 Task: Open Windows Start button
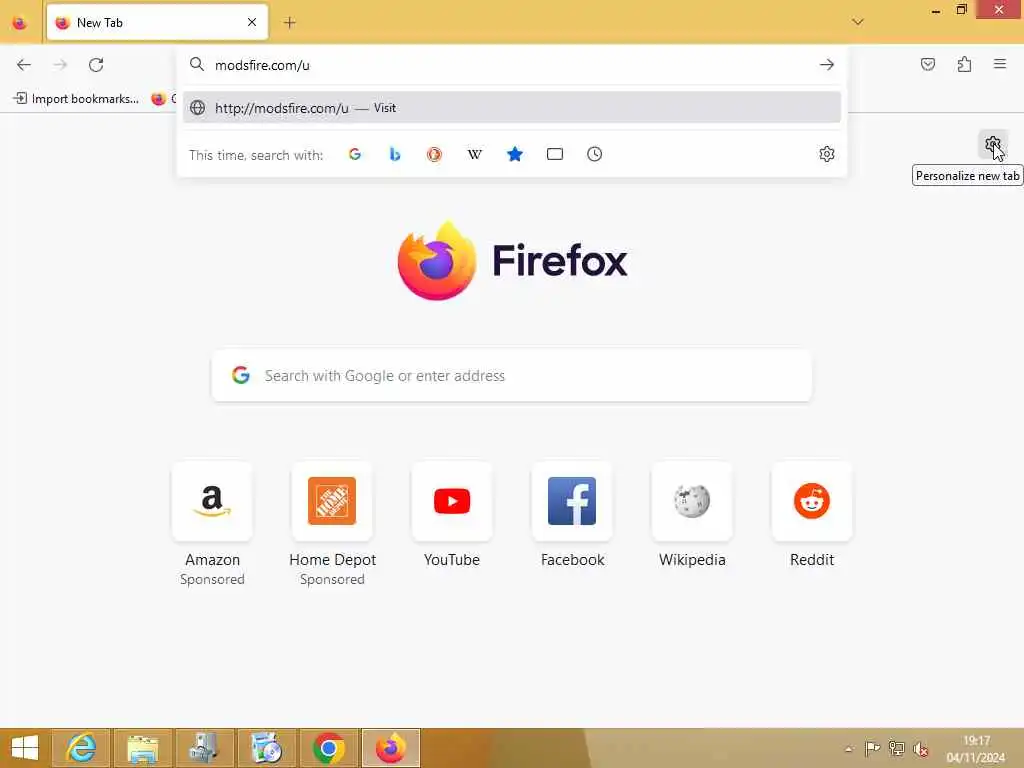25,748
